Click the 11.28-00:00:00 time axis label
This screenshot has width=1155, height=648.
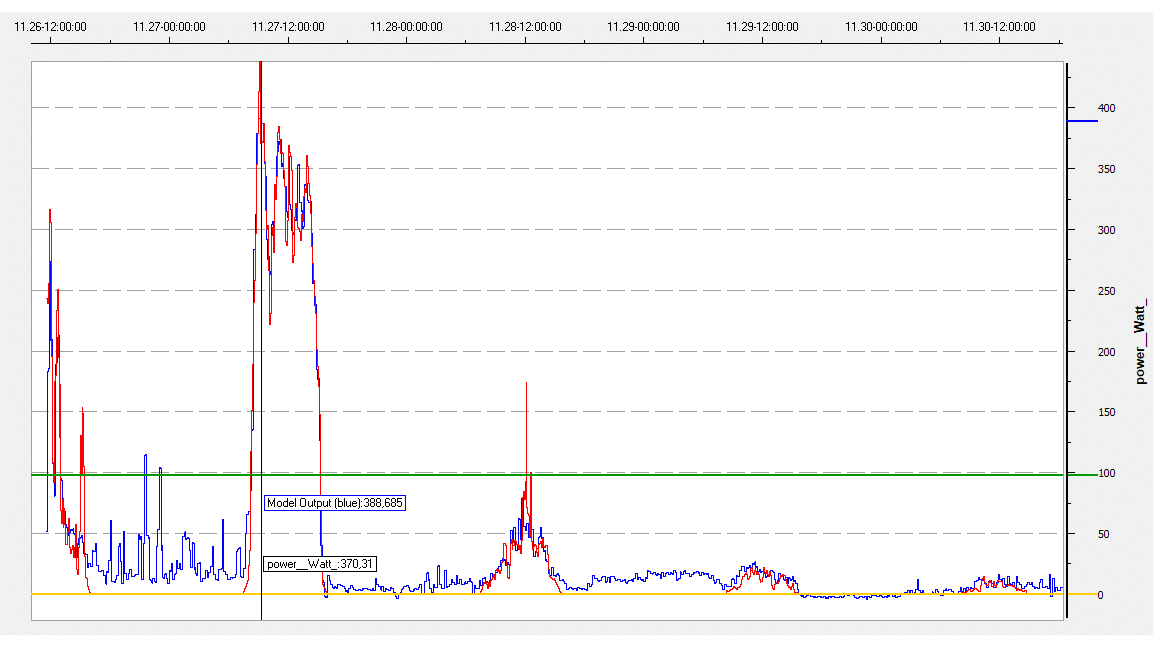pyautogui.click(x=407, y=27)
